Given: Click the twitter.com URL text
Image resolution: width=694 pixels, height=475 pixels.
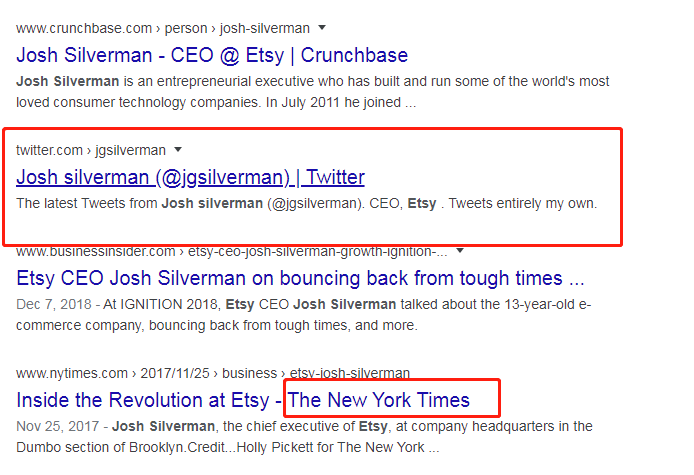Looking at the screenshot, I should click(x=49, y=151).
